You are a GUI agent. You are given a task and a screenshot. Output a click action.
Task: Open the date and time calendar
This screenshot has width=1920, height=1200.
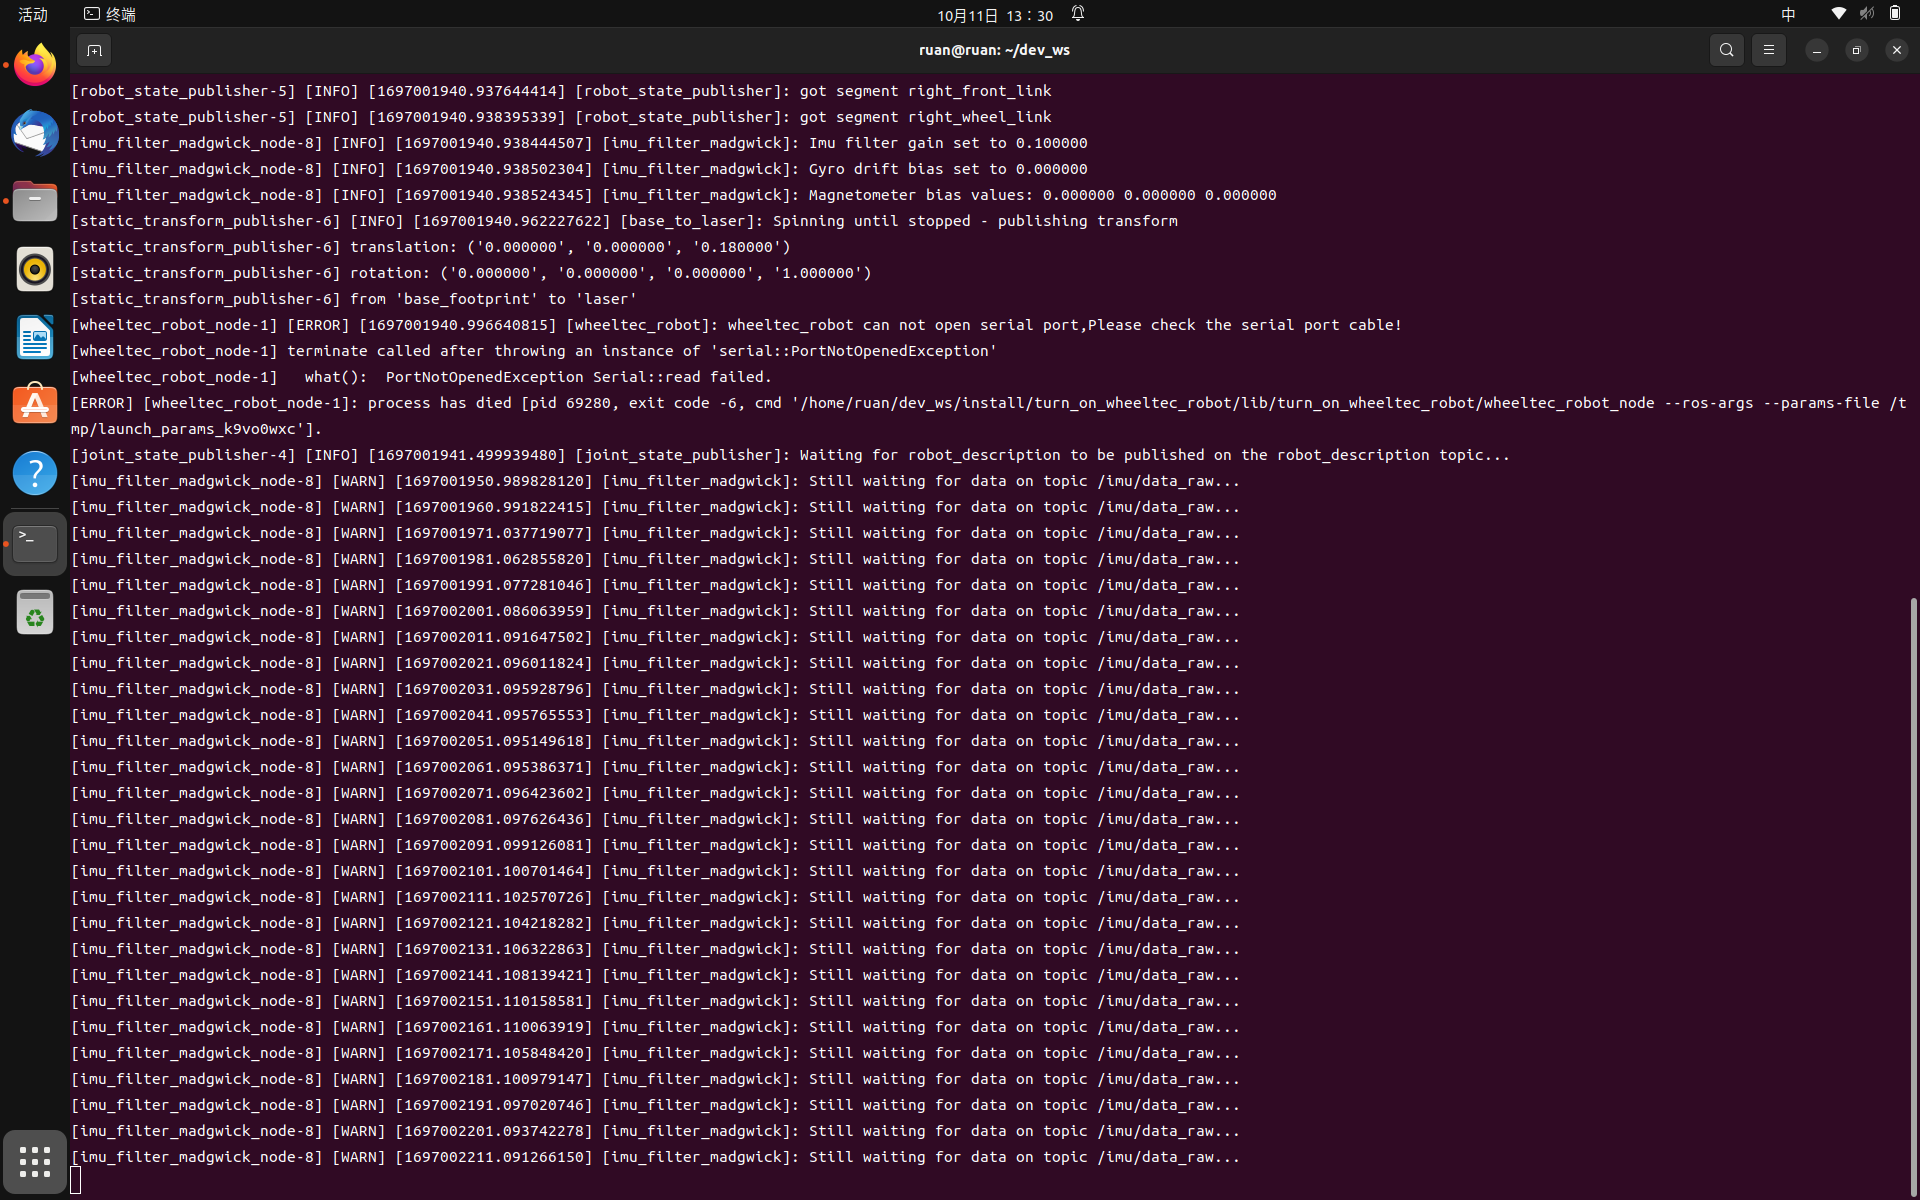tap(995, 15)
